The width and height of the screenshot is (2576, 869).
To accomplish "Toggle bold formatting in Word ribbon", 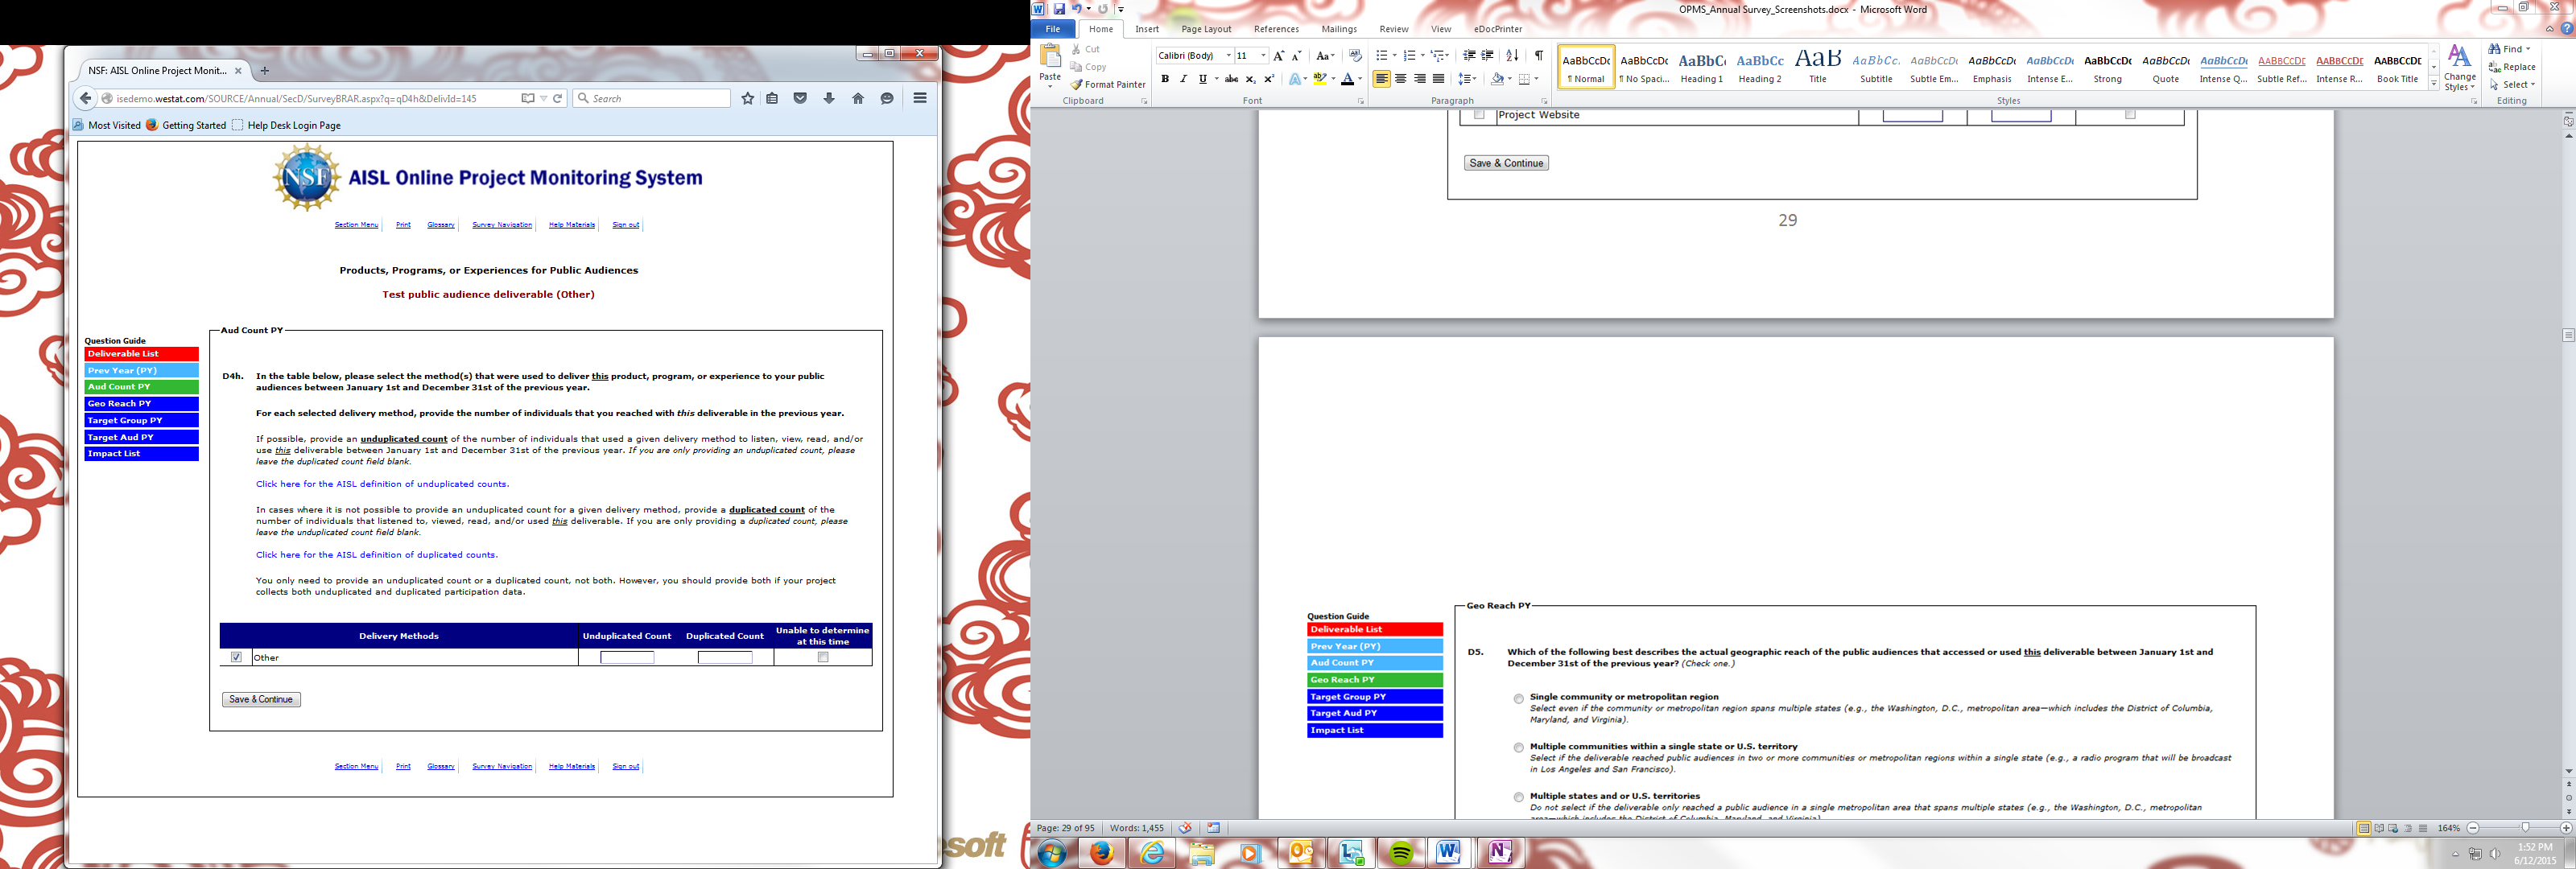I will [x=1165, y=79].
